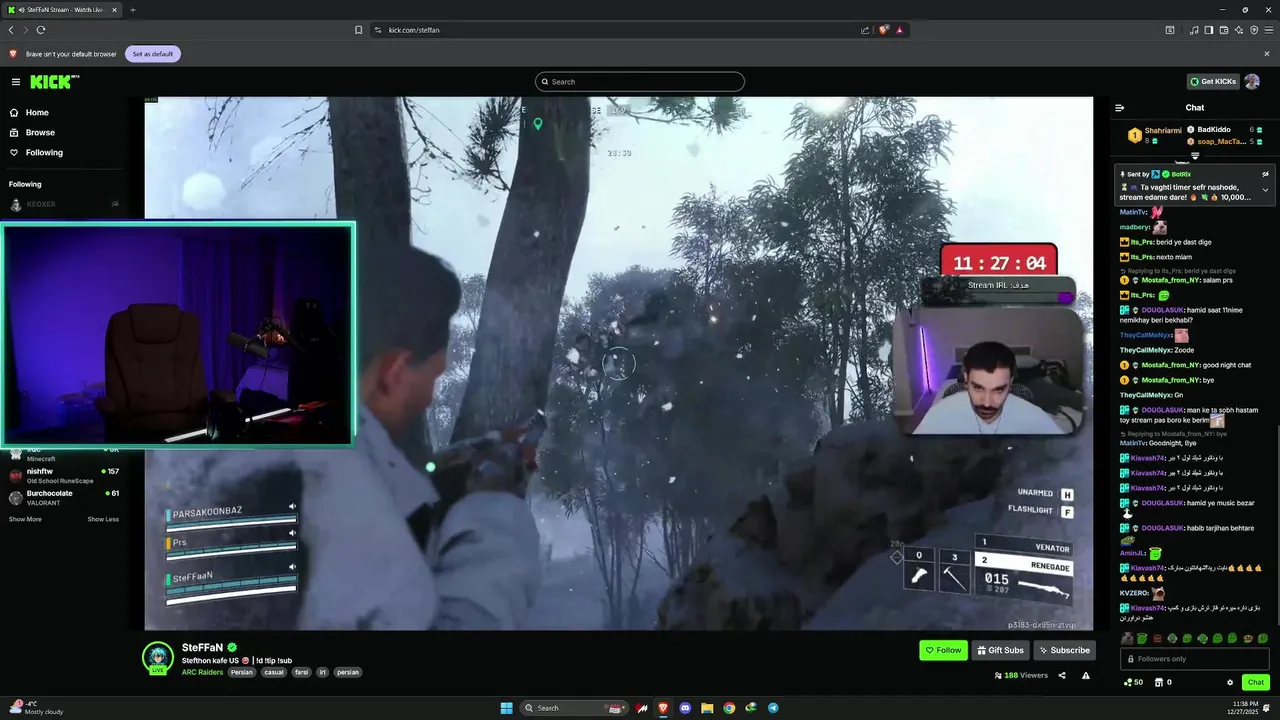
Task: Click Show More in sidebar
Action: pyautogui.click(x=25, y=519)
